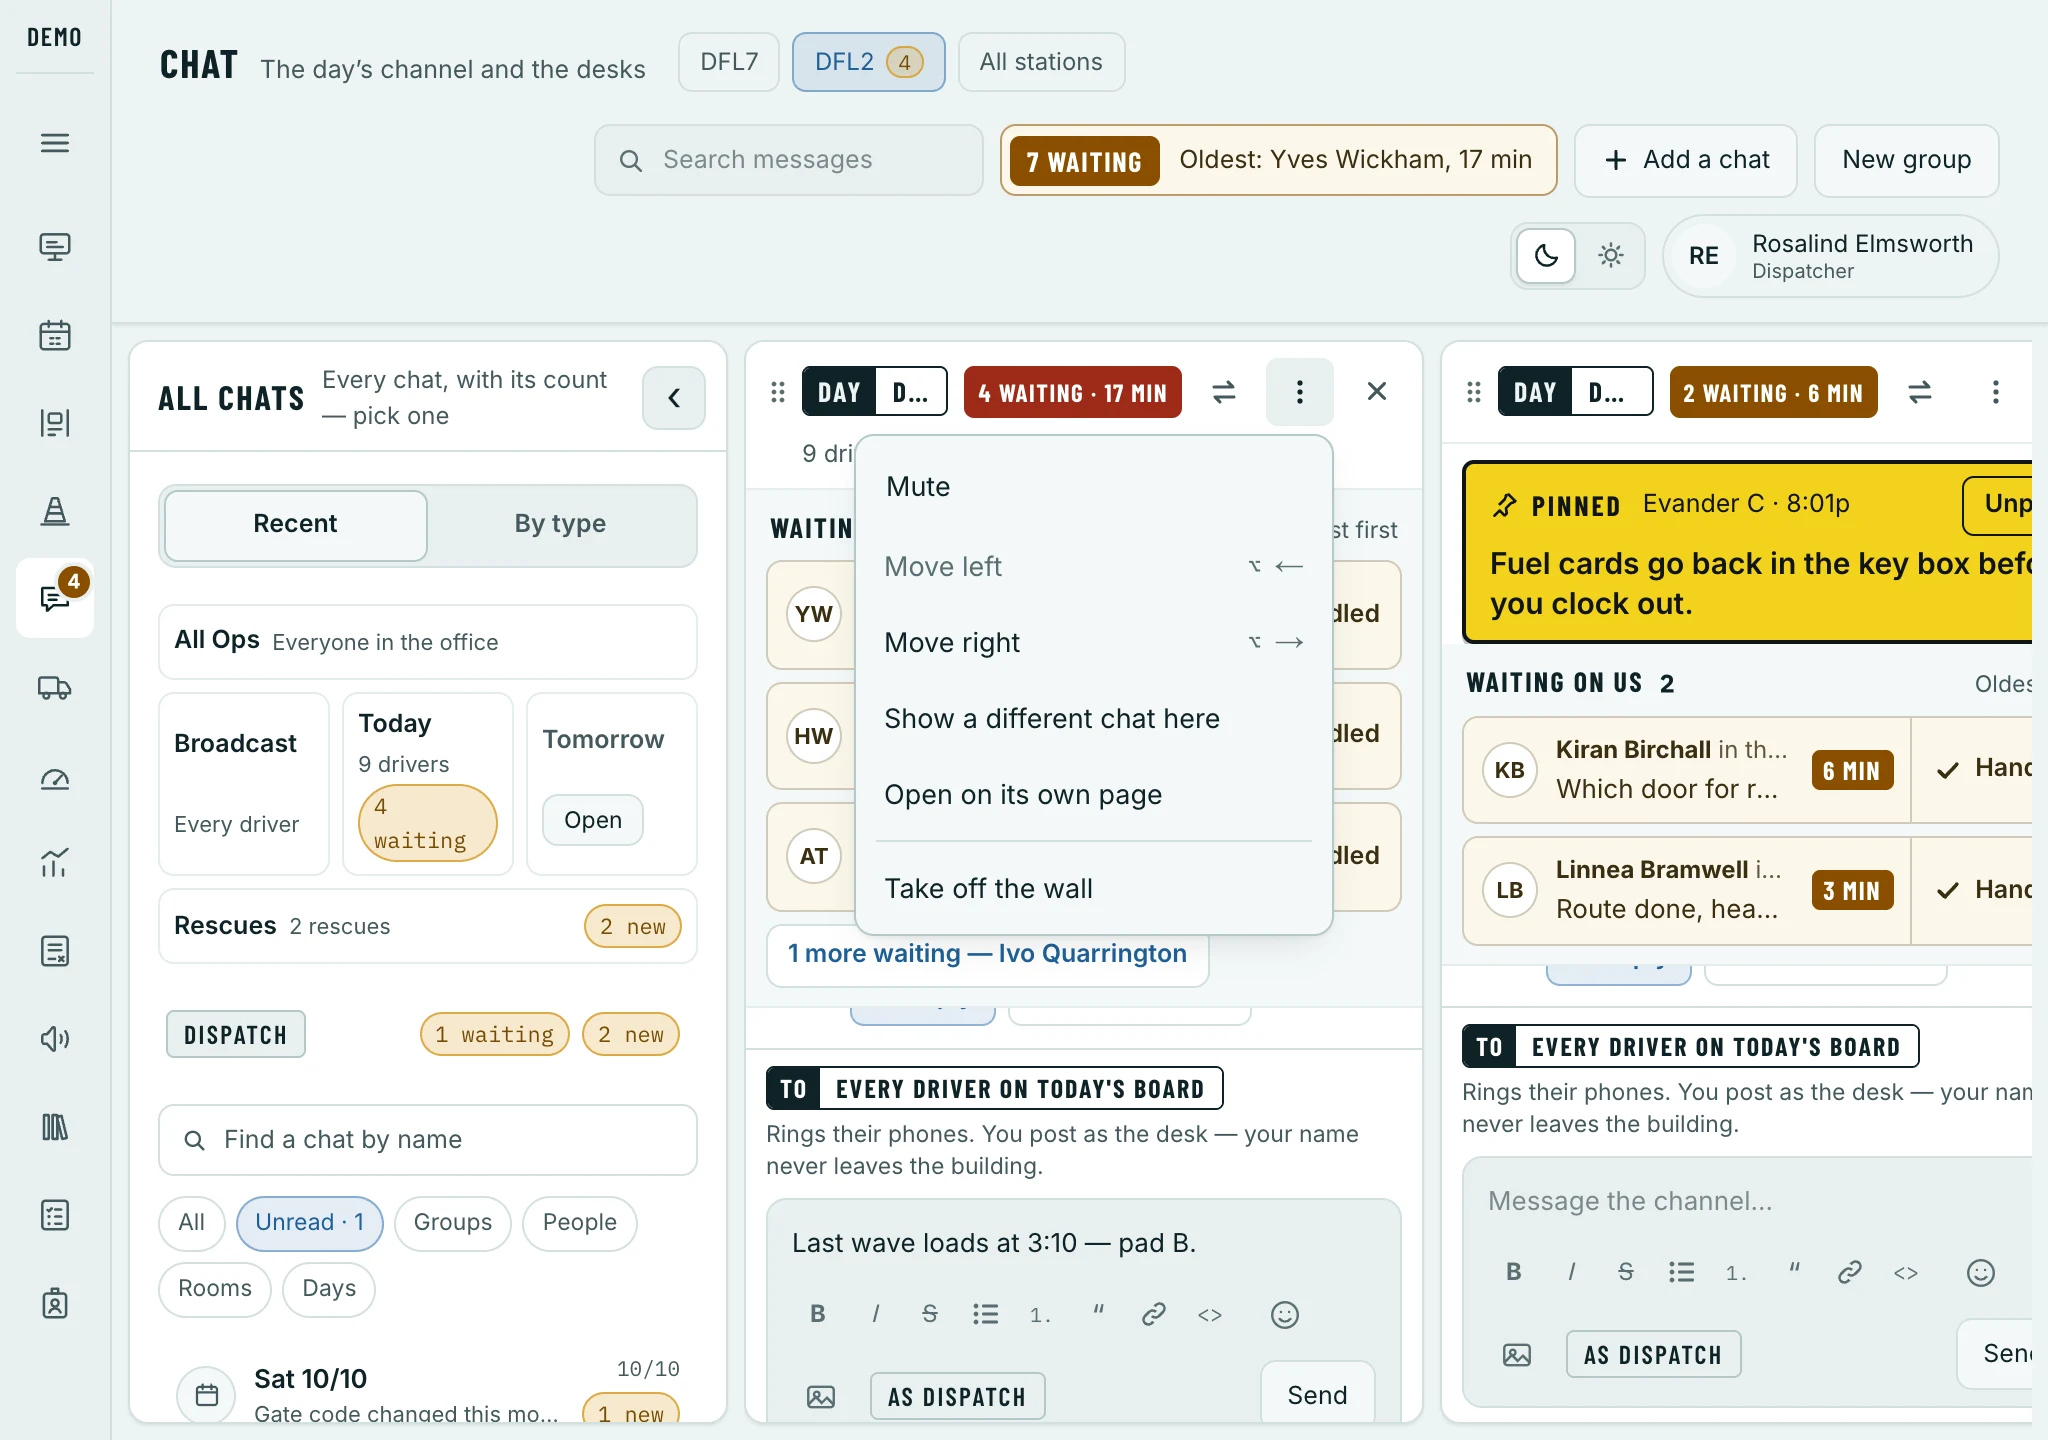Insert a code block in the second composer
2048x1440 pixels.
tap(1906, 1272)
